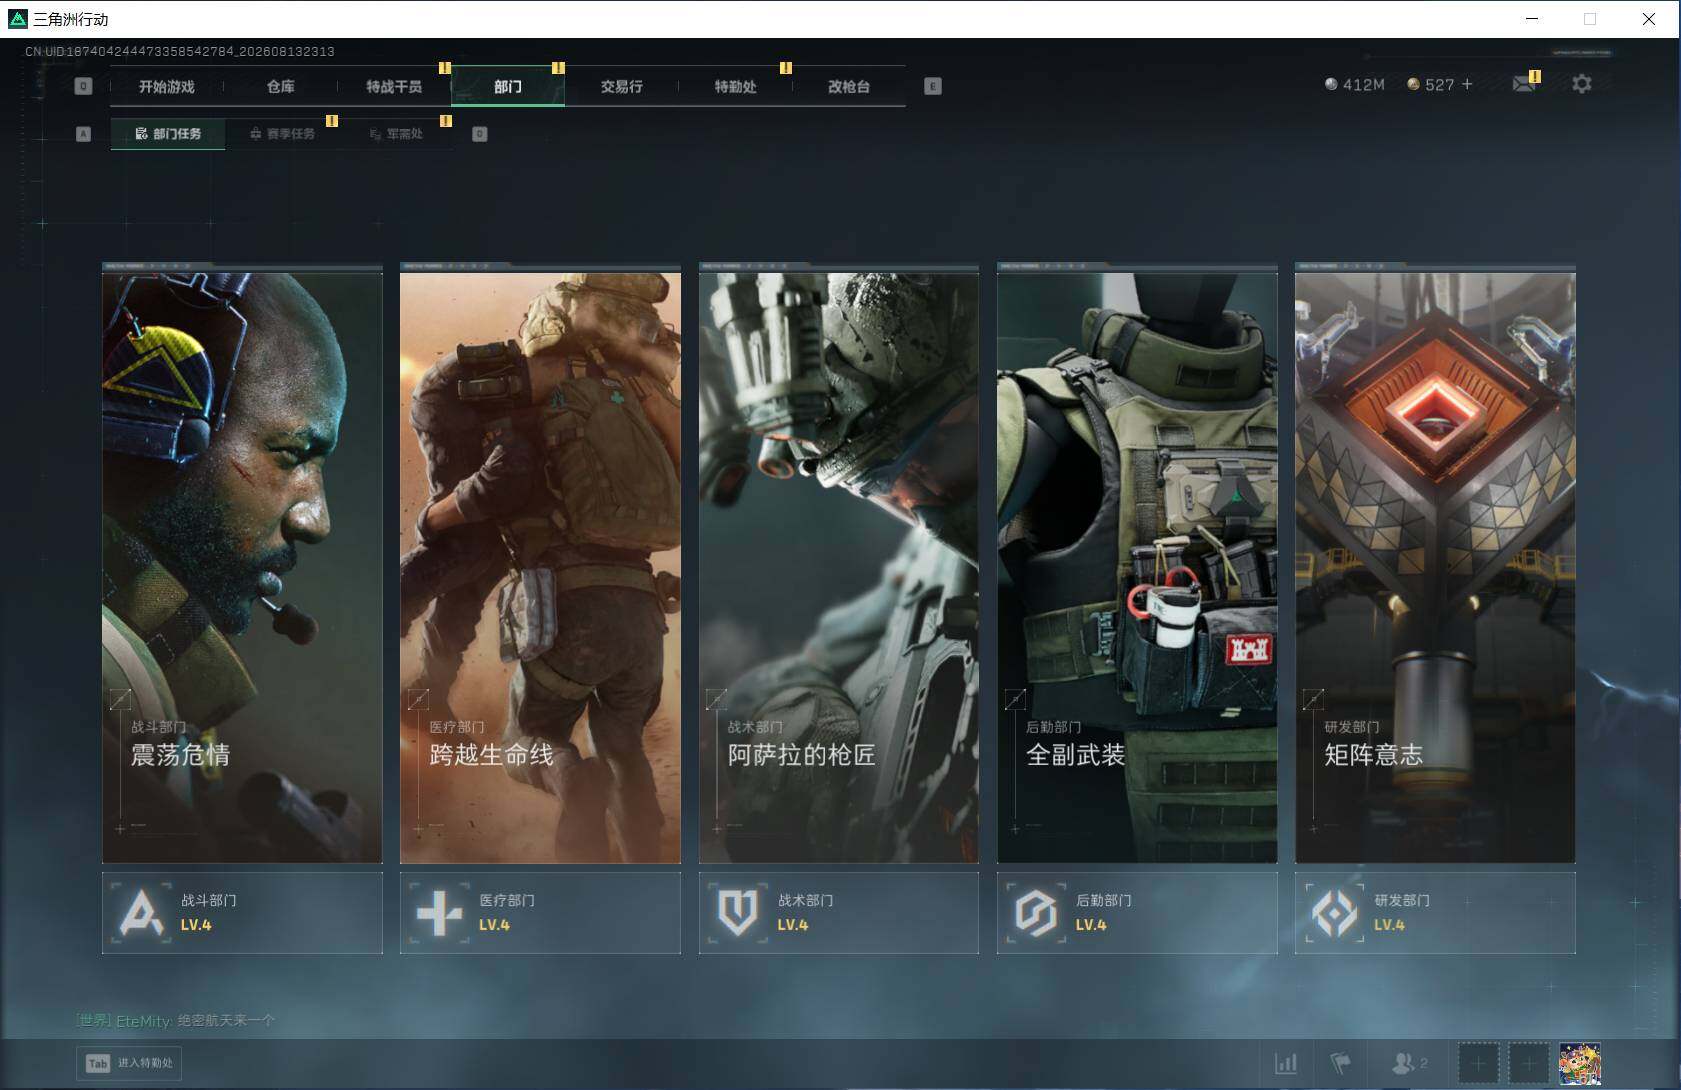
Task: Click the 527 balance value
Action: pyautogui.click(x=1439, y=85)
